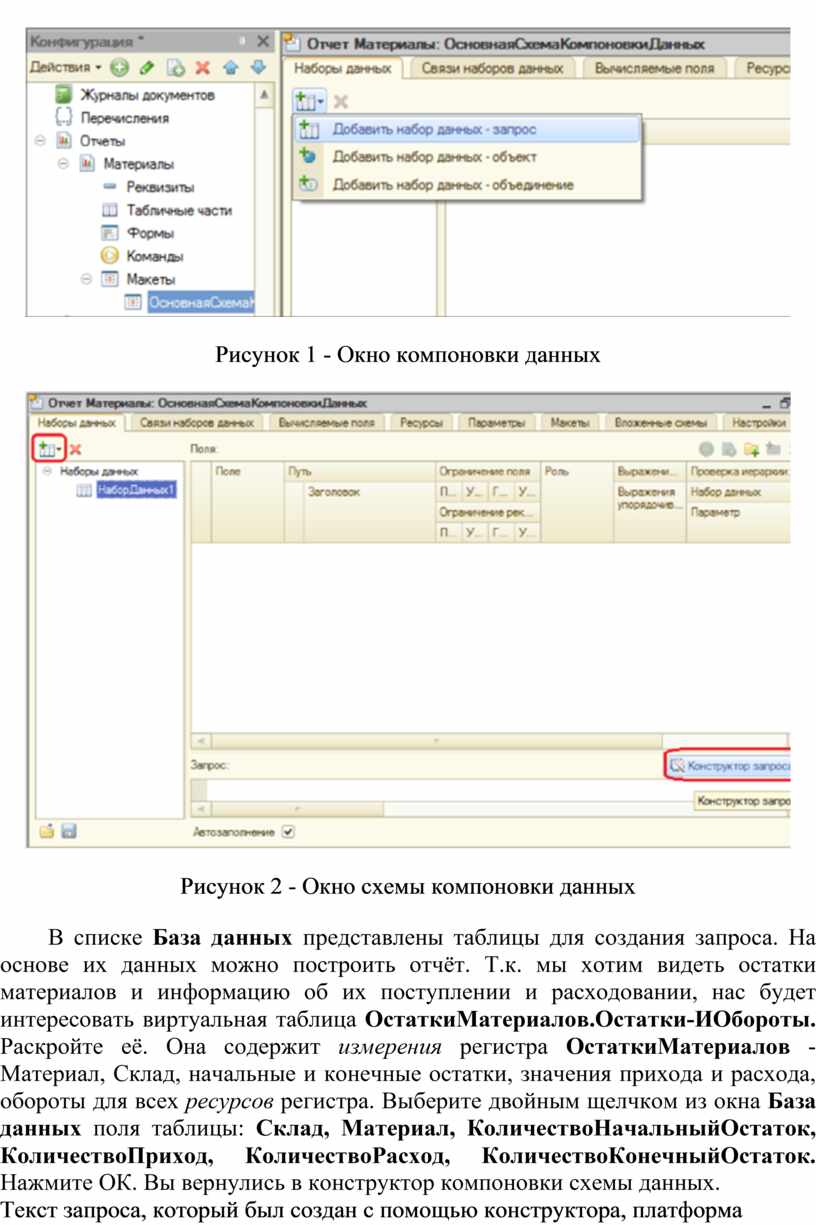Click the Перечисления braces icon
Screen dimensions: 816x1225
63,118
